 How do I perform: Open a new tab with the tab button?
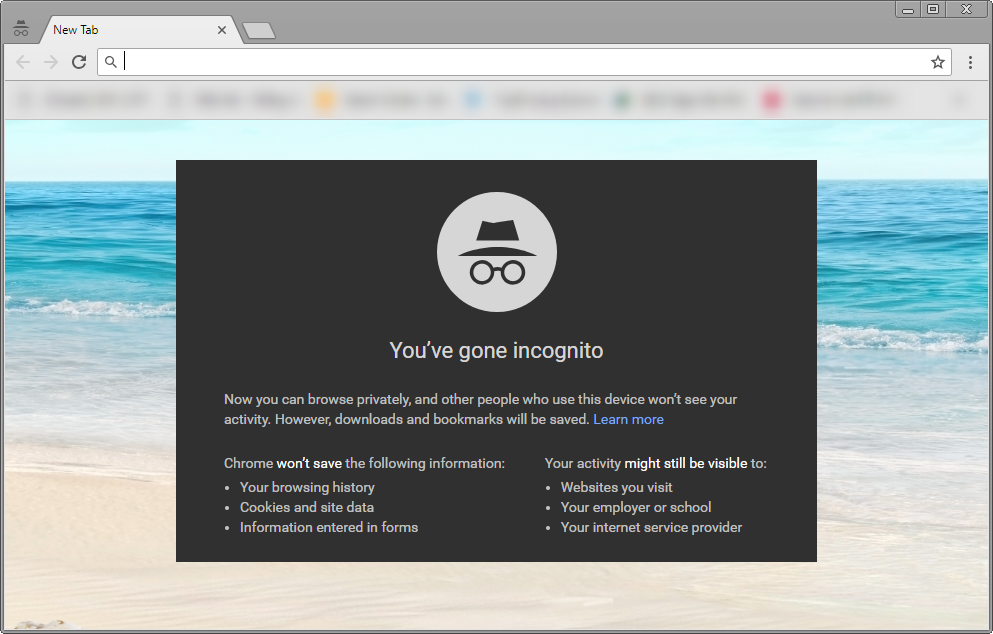[x=259, y=30]
